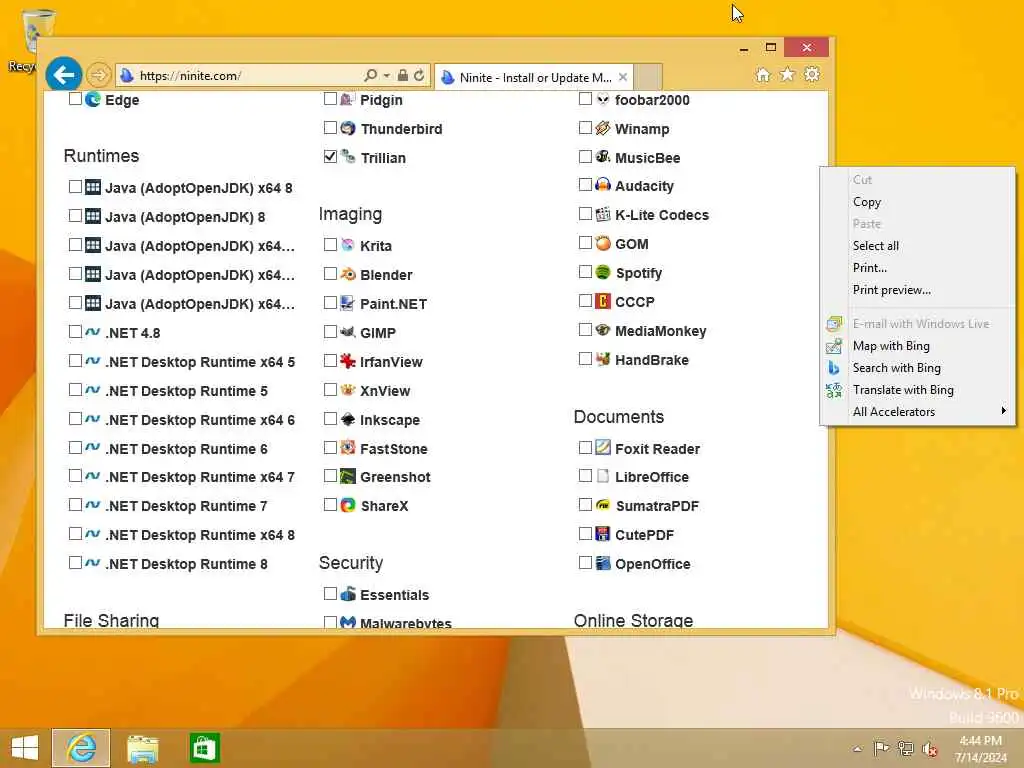Click the IrfanView icon
Screen dimensions: 1024x768
(x=348, y=360)
